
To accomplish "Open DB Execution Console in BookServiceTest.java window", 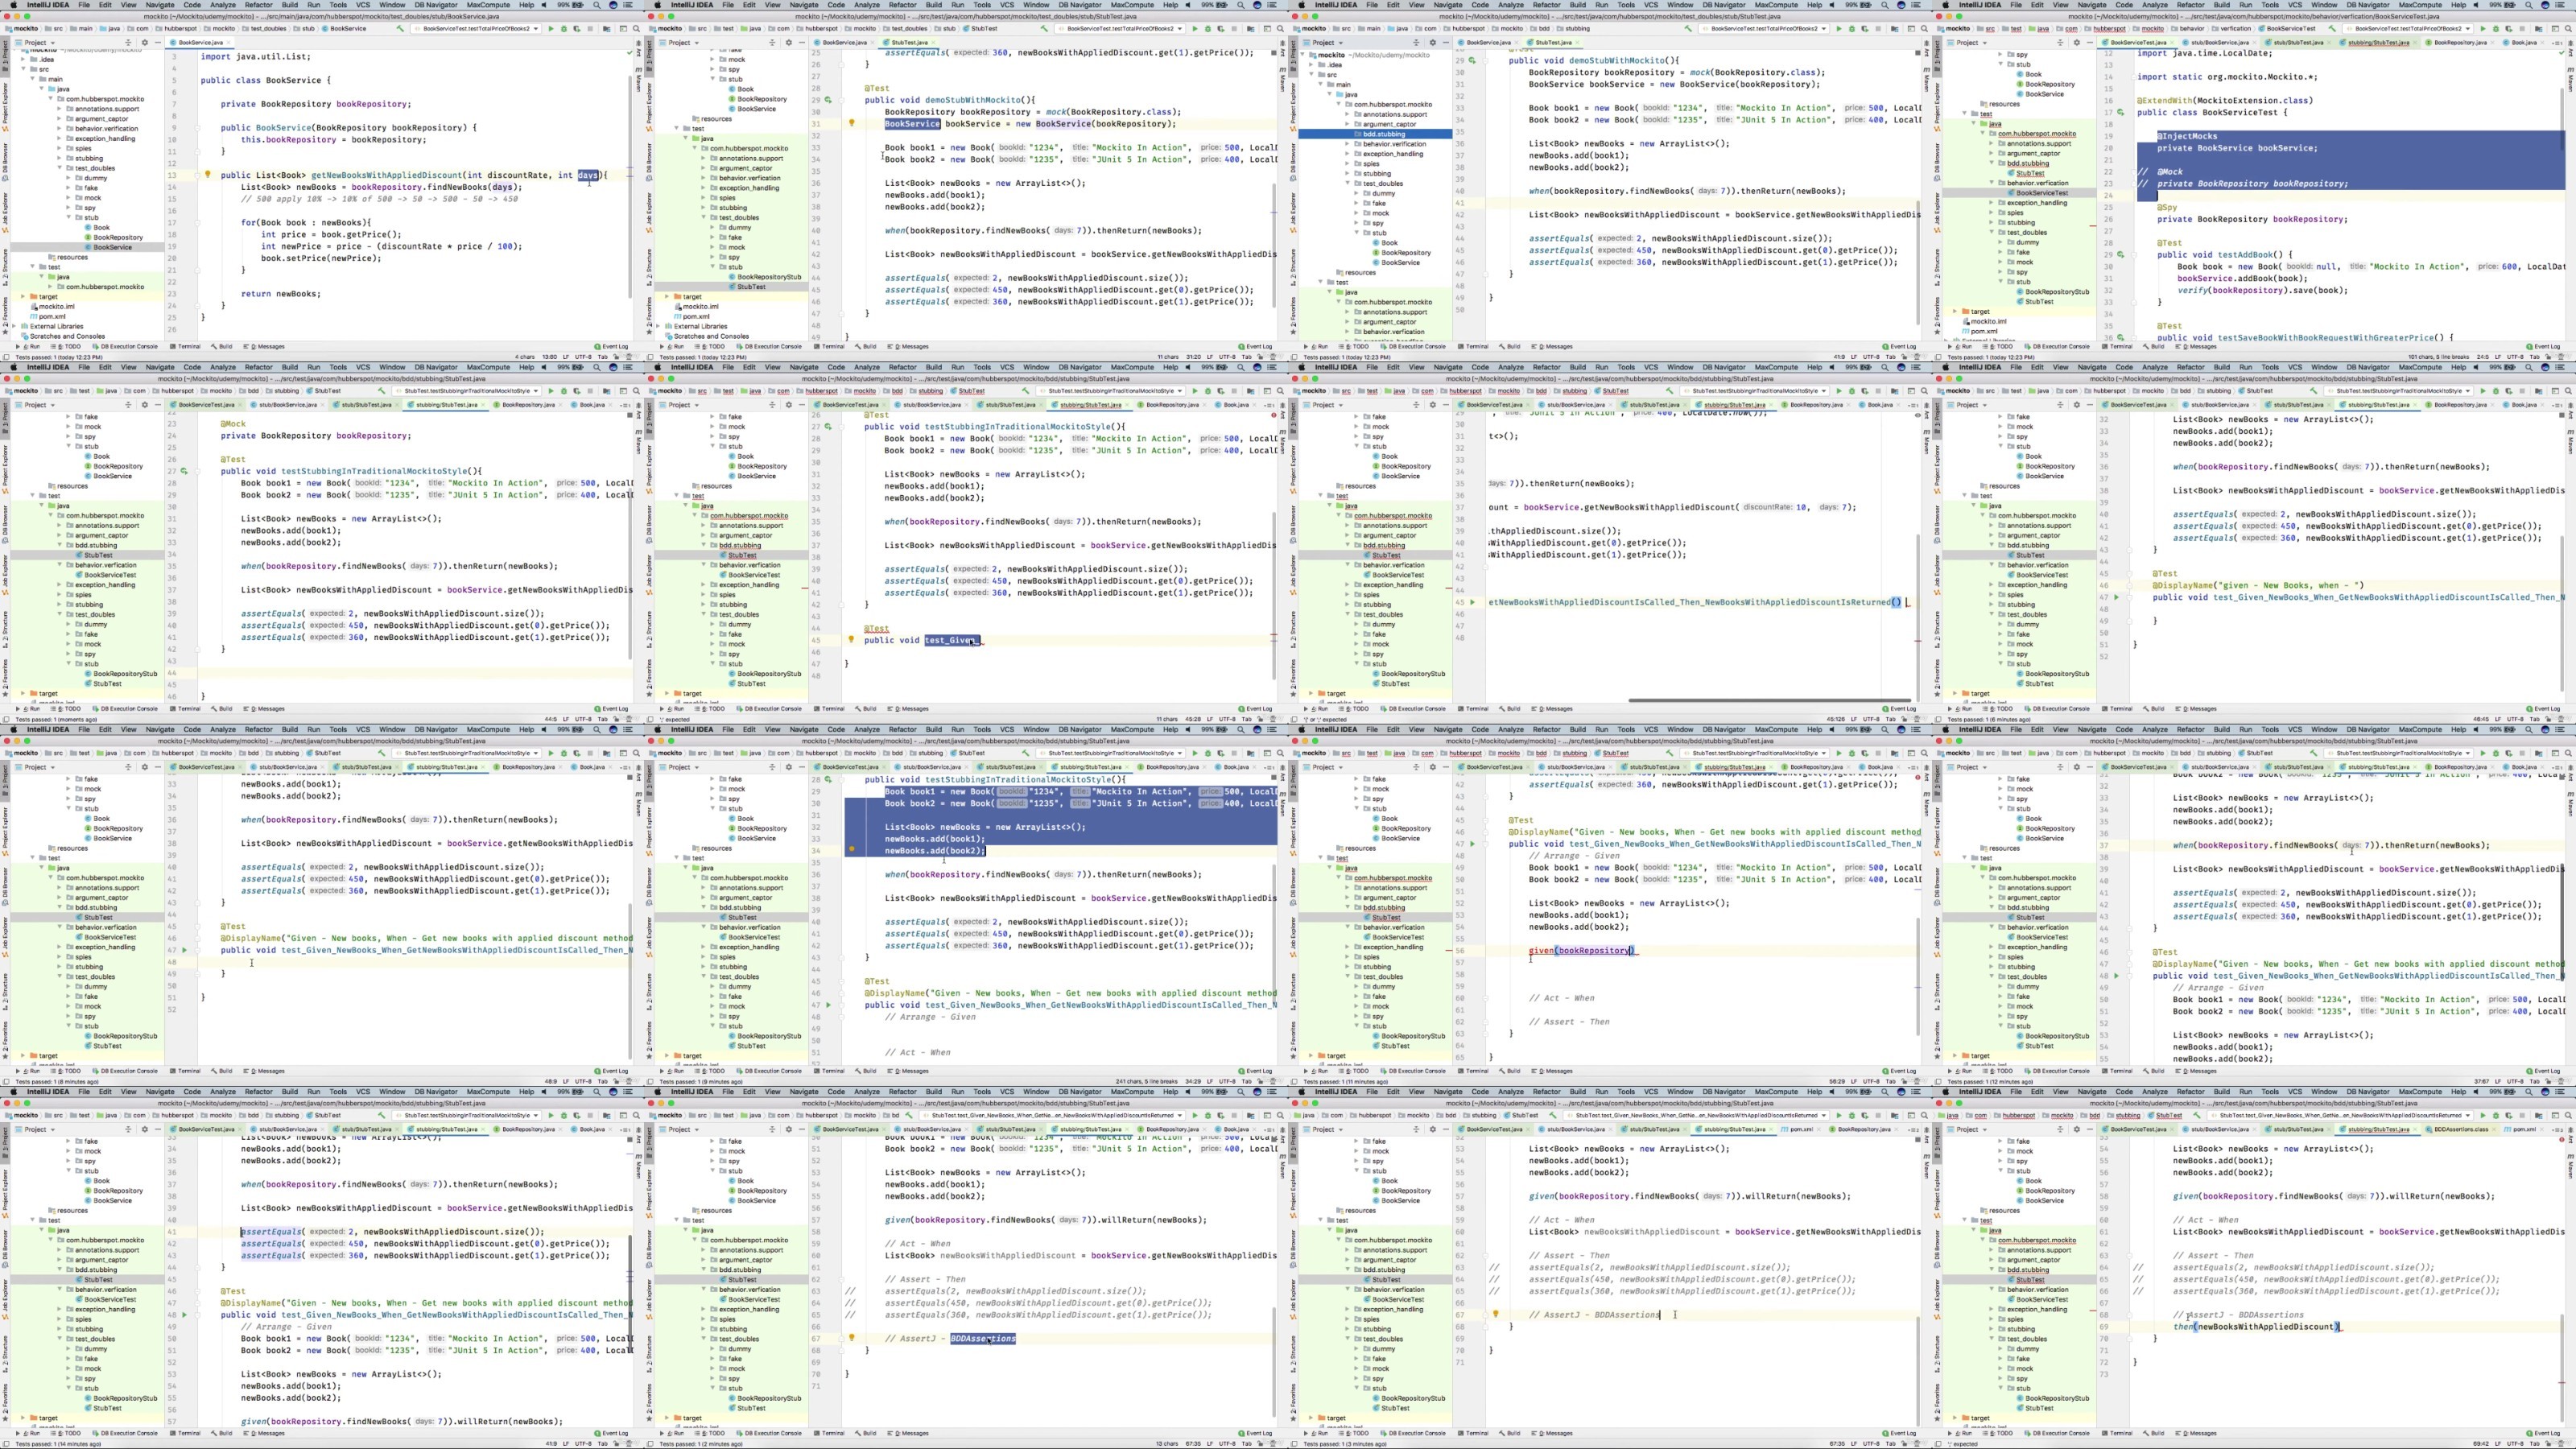I will 2057,347.
